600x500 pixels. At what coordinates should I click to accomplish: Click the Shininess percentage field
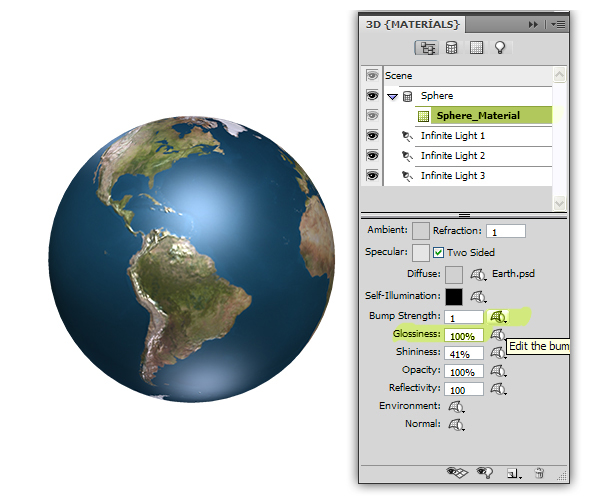coord(464,353)
